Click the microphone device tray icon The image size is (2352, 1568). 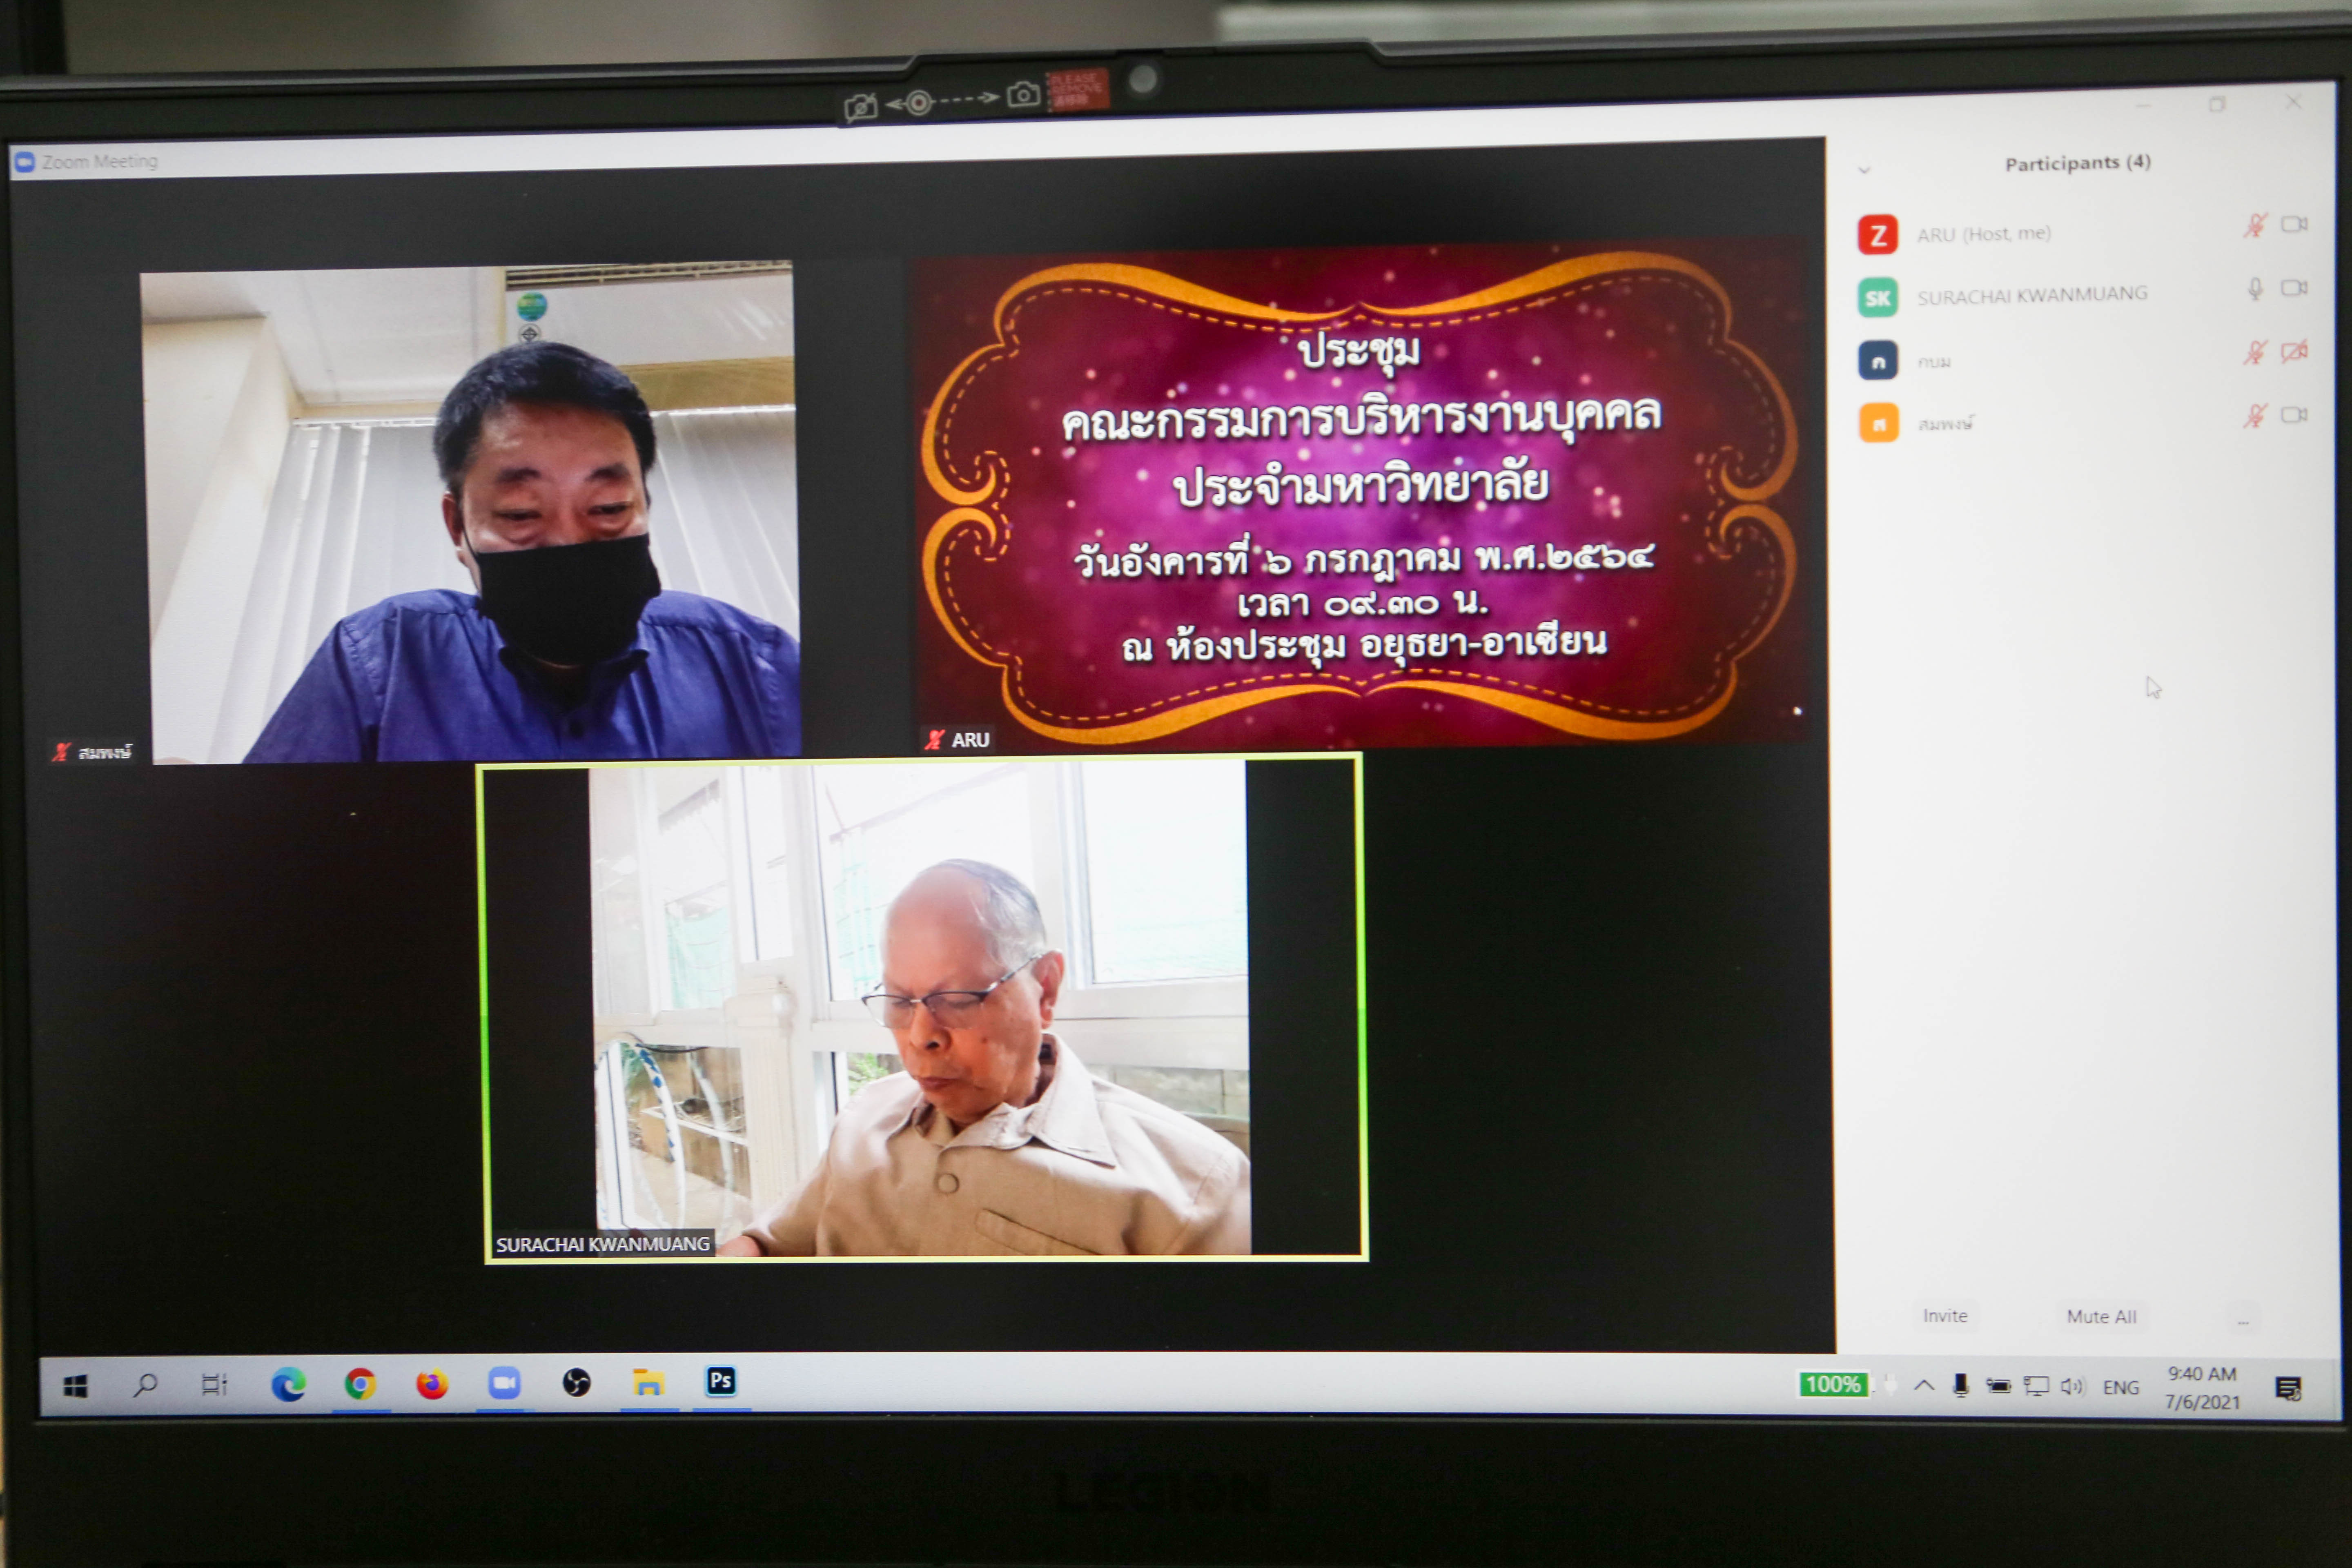(x=1961, y=1386)
